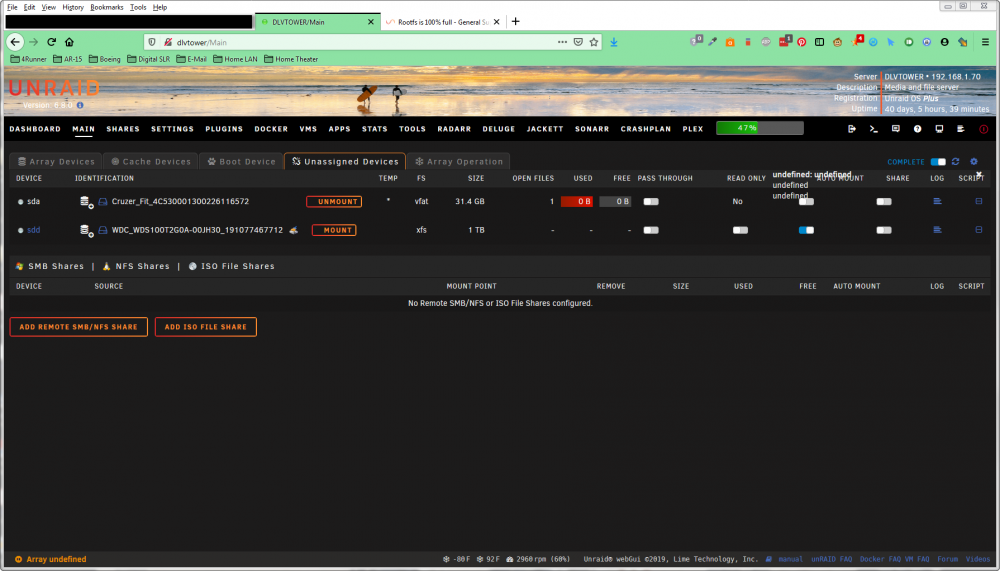Screen dimensions: 1000x571
Task: Switch to the Cache Devices tab
Action: (151, 161)
